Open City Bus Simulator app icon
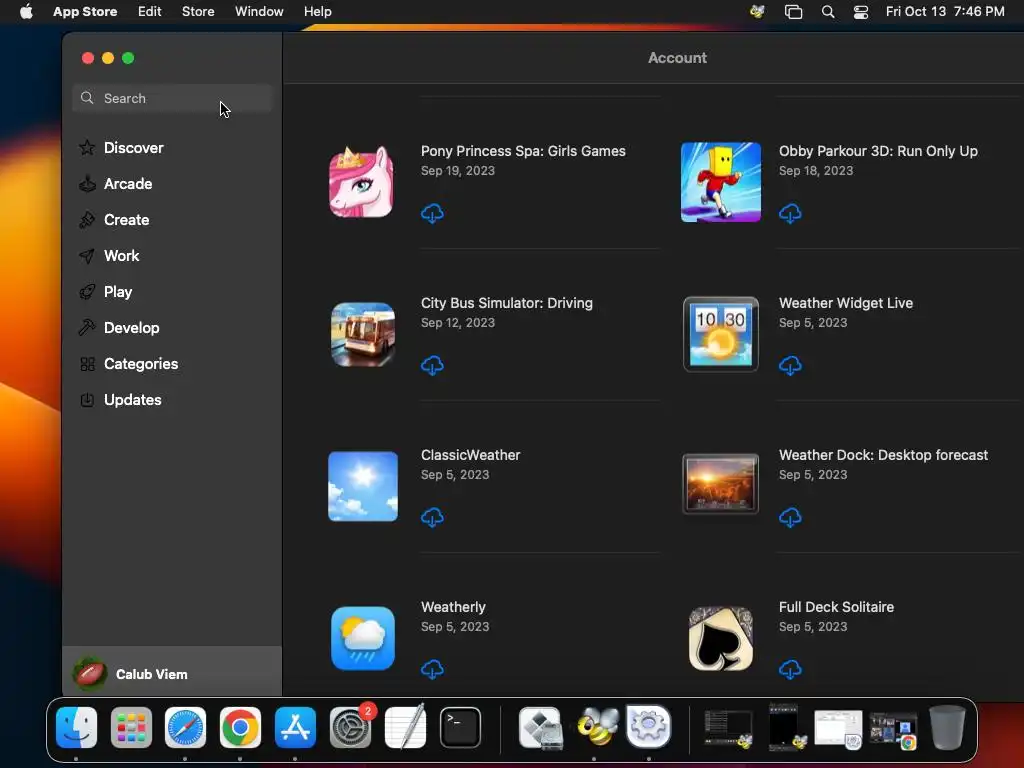This screenshot has width=1024, height=768. [363, 334]
